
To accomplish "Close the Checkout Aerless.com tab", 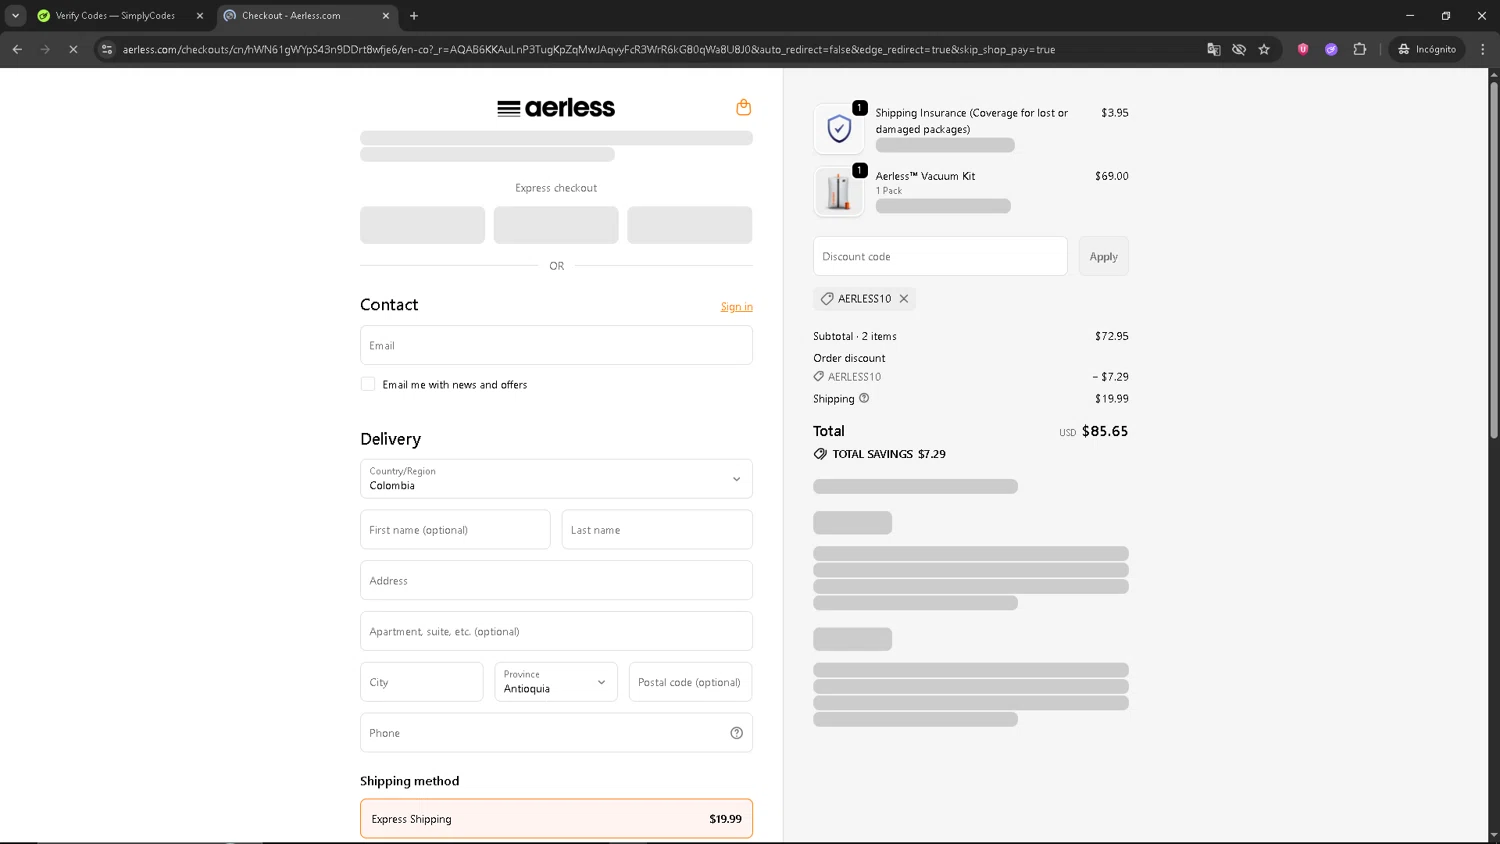I will [386, 15].
